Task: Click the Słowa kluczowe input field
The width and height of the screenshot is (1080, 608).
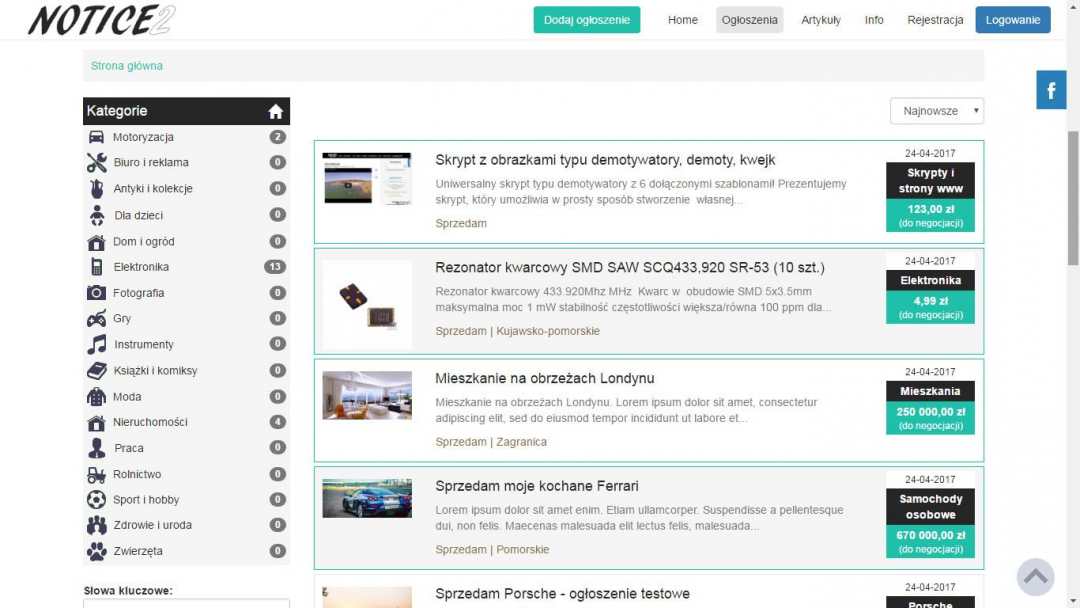Action: click(186, 603)
